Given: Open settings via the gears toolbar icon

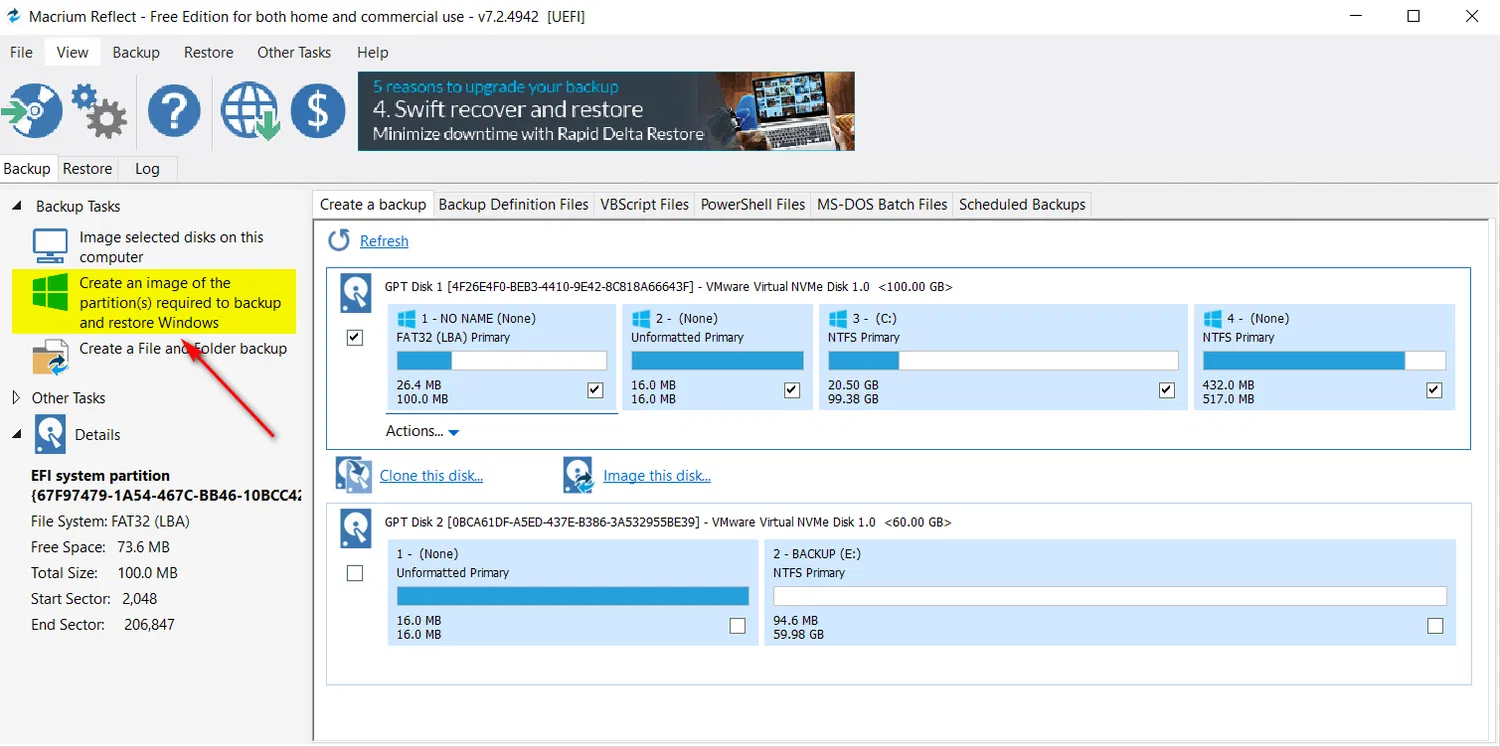Looking at the screenshot, I should point(99,110).
